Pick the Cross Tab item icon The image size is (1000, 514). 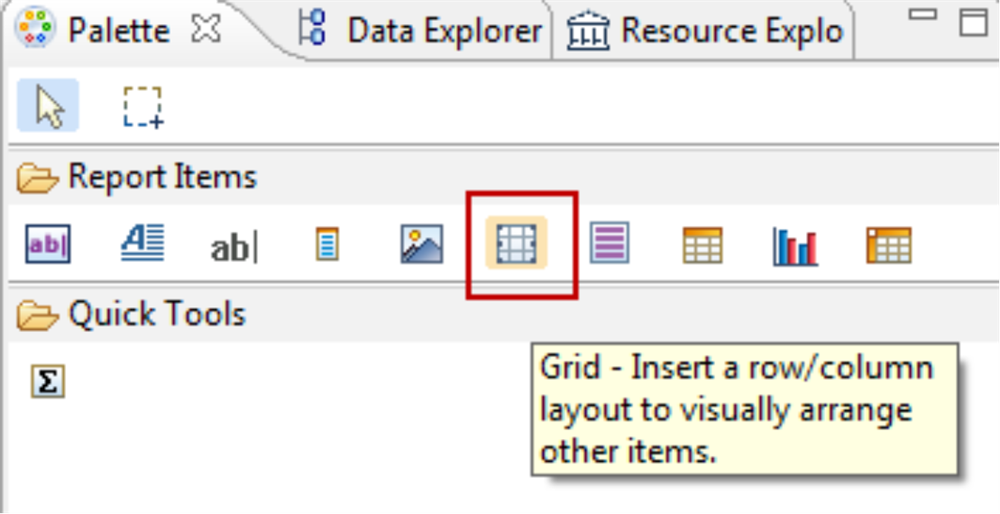click(x=888, y=246)
